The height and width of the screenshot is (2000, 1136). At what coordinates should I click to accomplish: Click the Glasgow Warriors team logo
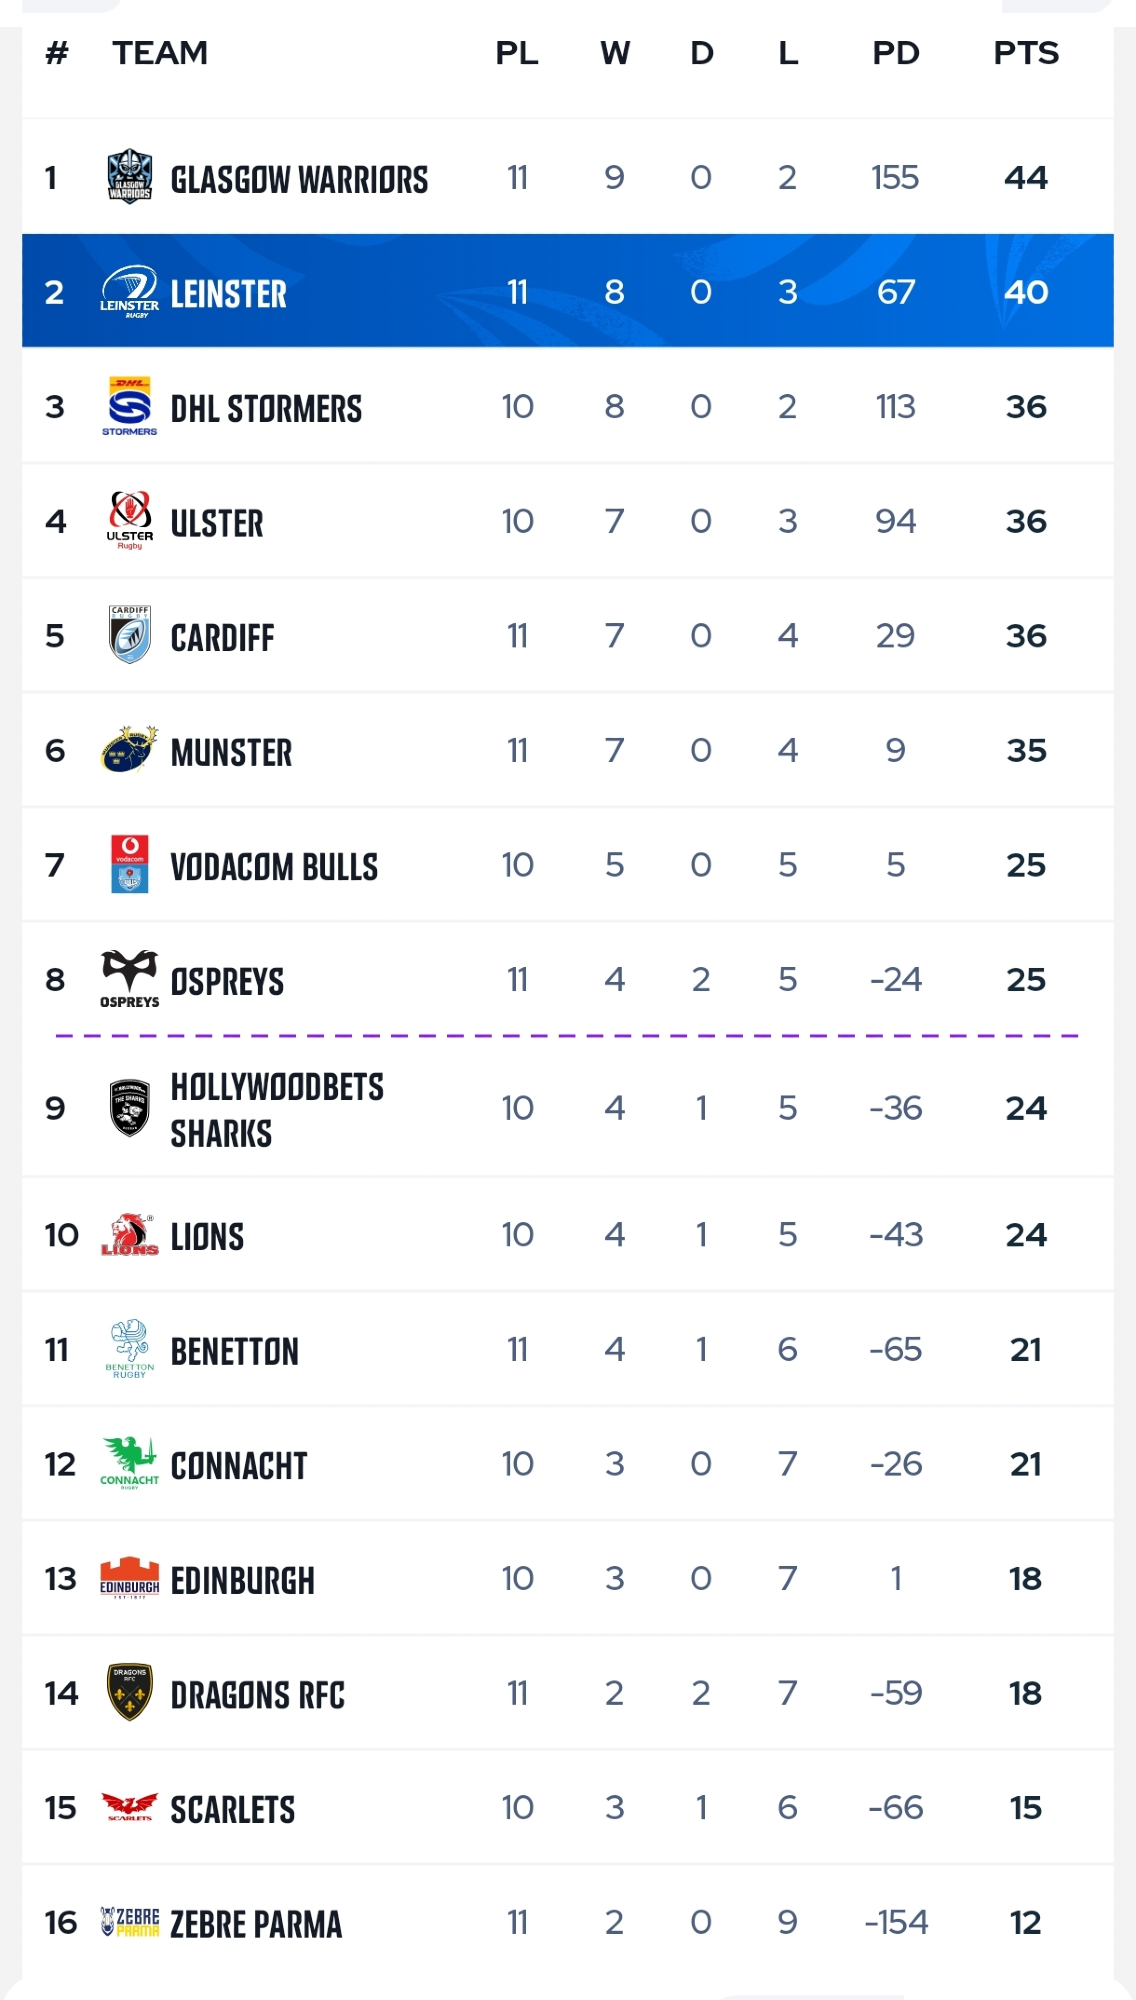tap(130, 177)
